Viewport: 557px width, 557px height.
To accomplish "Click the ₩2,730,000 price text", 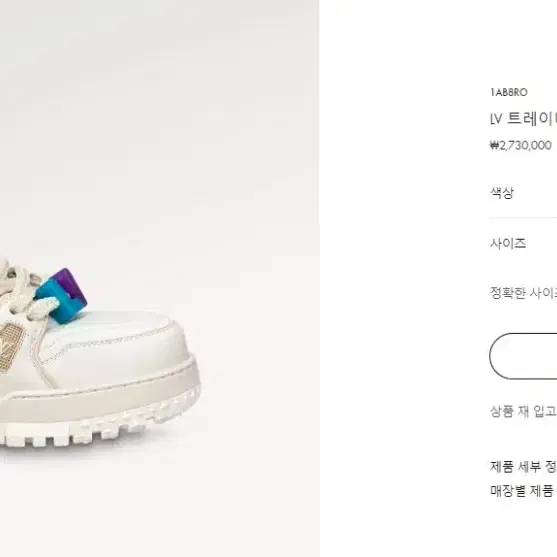I will [520, 145].
